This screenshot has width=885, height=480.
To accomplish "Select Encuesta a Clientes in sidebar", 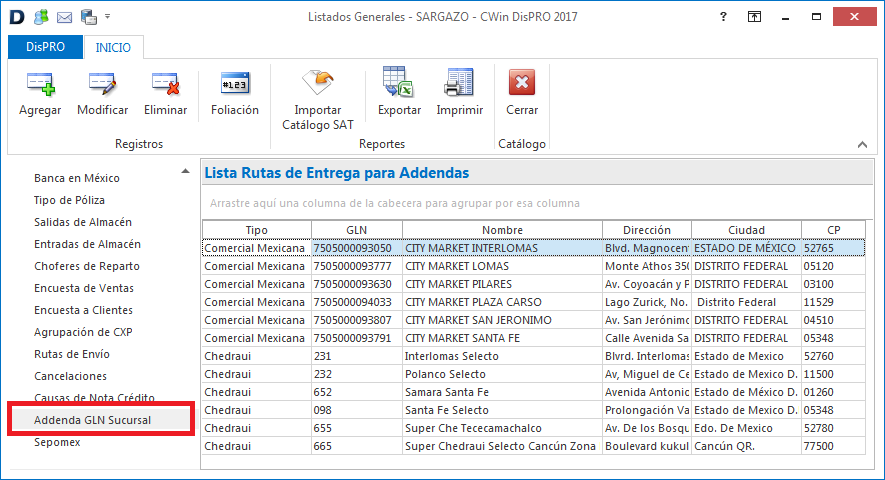I will (84, 310).
